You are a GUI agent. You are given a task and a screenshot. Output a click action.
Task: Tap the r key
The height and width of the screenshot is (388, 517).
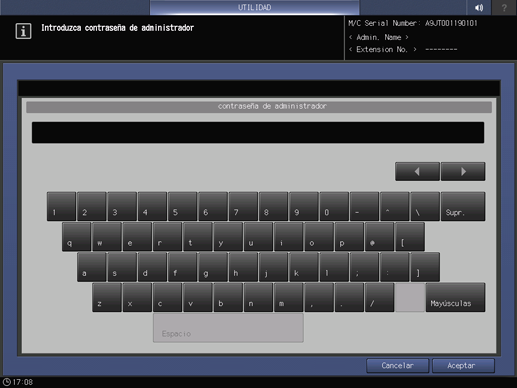pos(167,237)
